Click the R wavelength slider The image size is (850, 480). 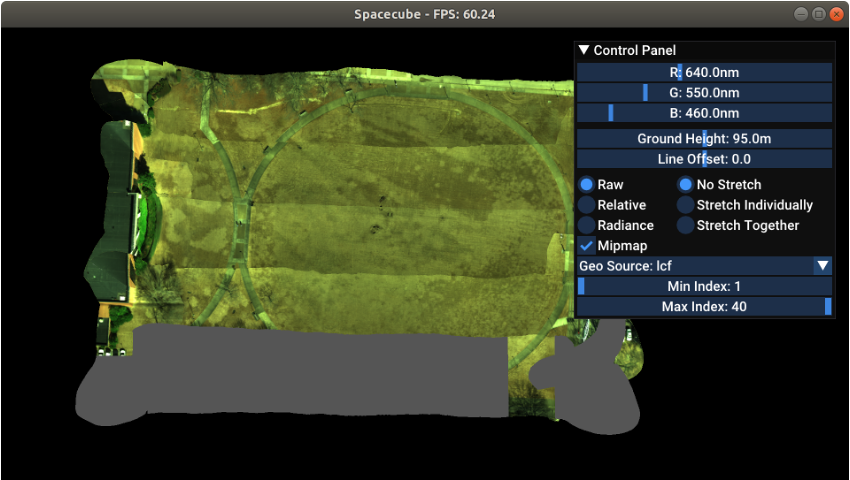704,72
